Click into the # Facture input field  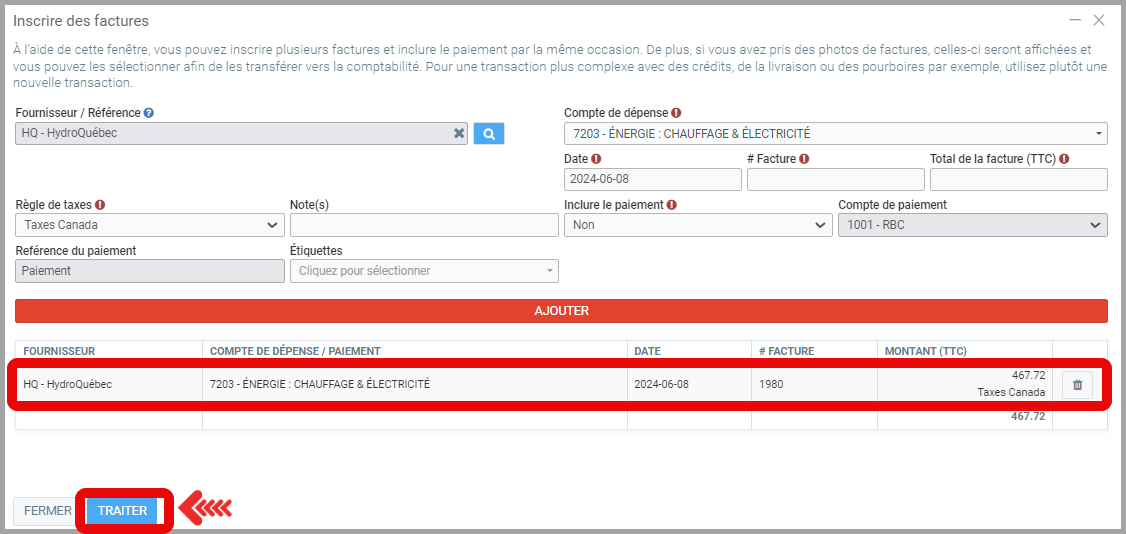click(x=835, y=179)
